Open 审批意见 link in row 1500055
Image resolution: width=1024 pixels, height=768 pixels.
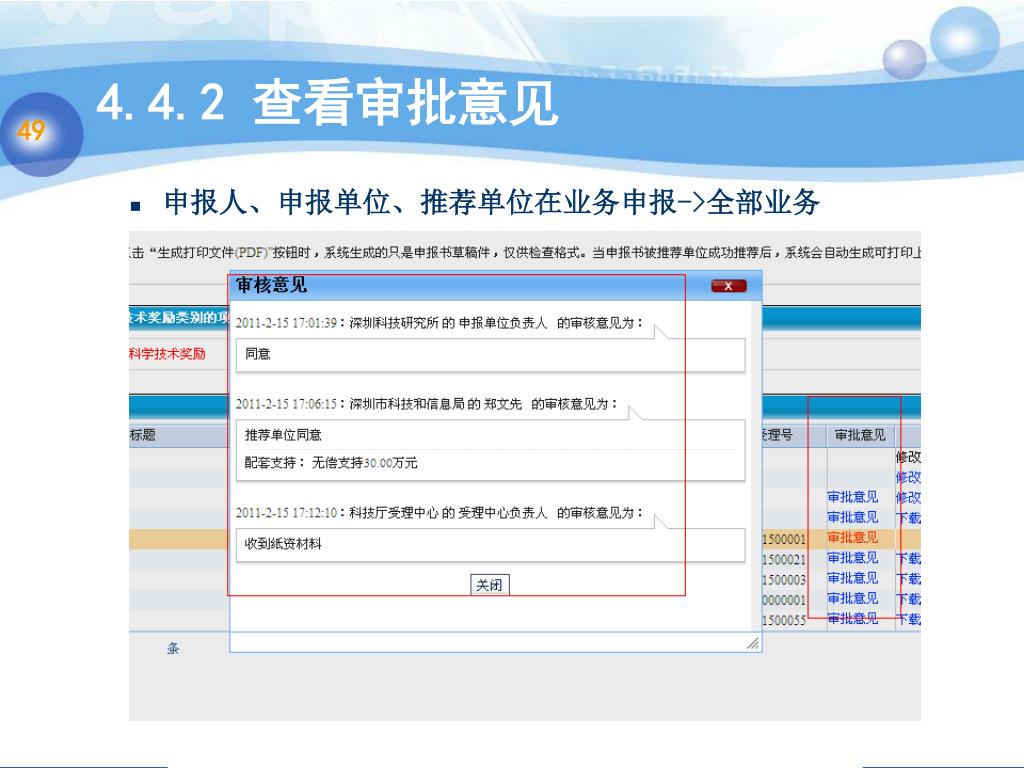click(x=852, y=618)
